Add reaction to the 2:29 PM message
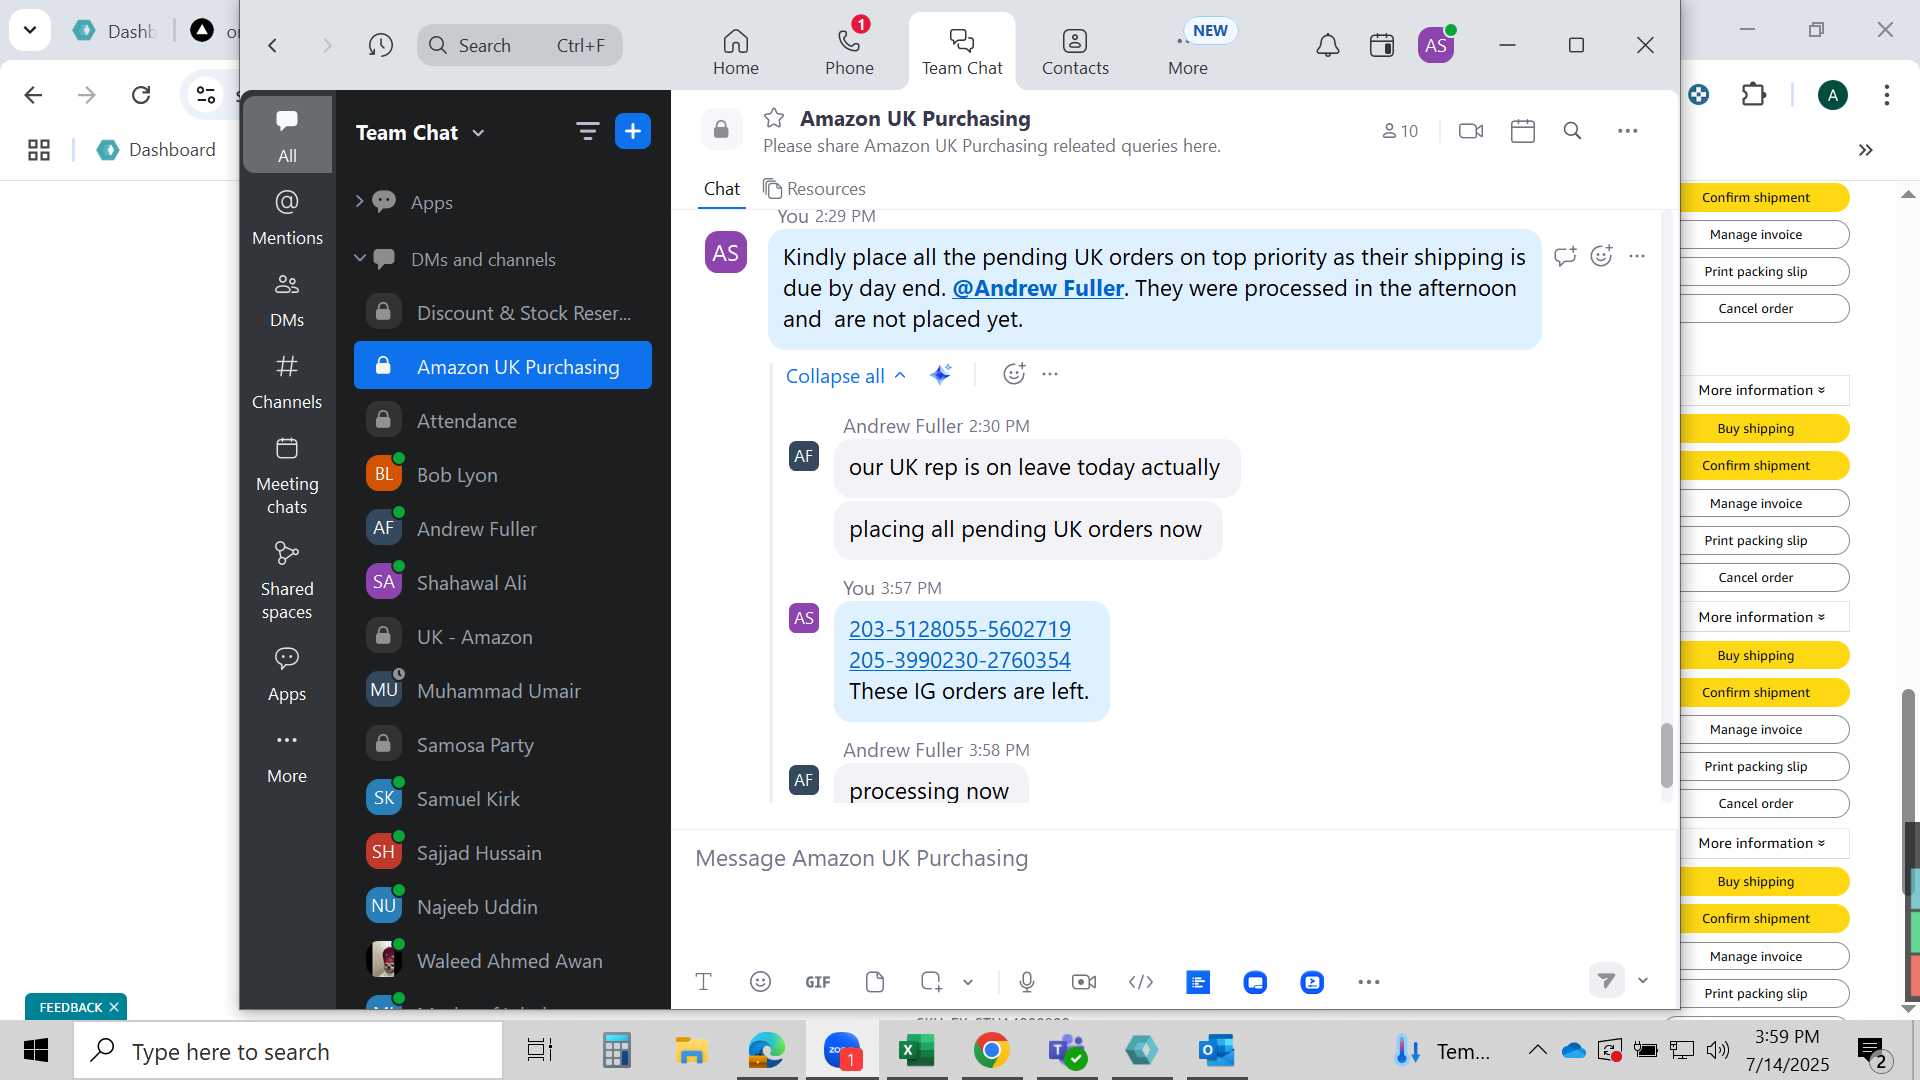Screen dimensions: 1920x1080 [x=1602, y=256]
